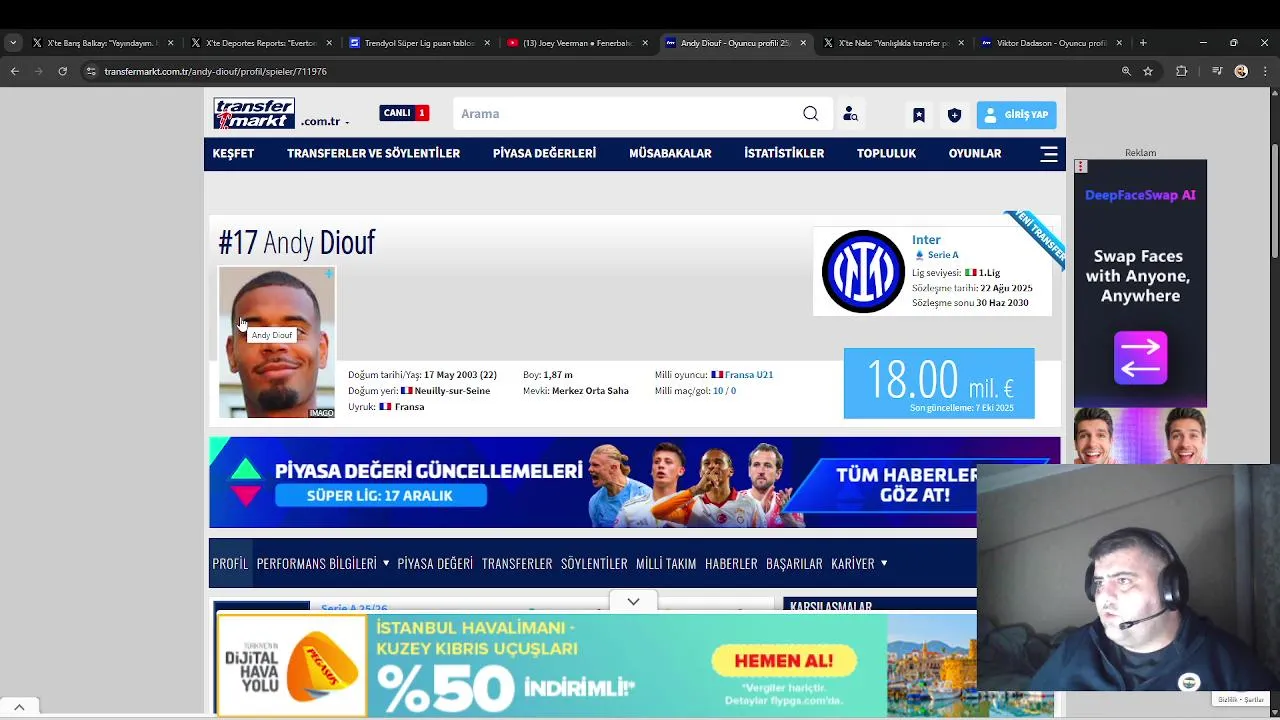The height and width of the screenshot is (720, 1280).
Task: Select the BAŞARILAR tab
Action: [x=794, y=563]
